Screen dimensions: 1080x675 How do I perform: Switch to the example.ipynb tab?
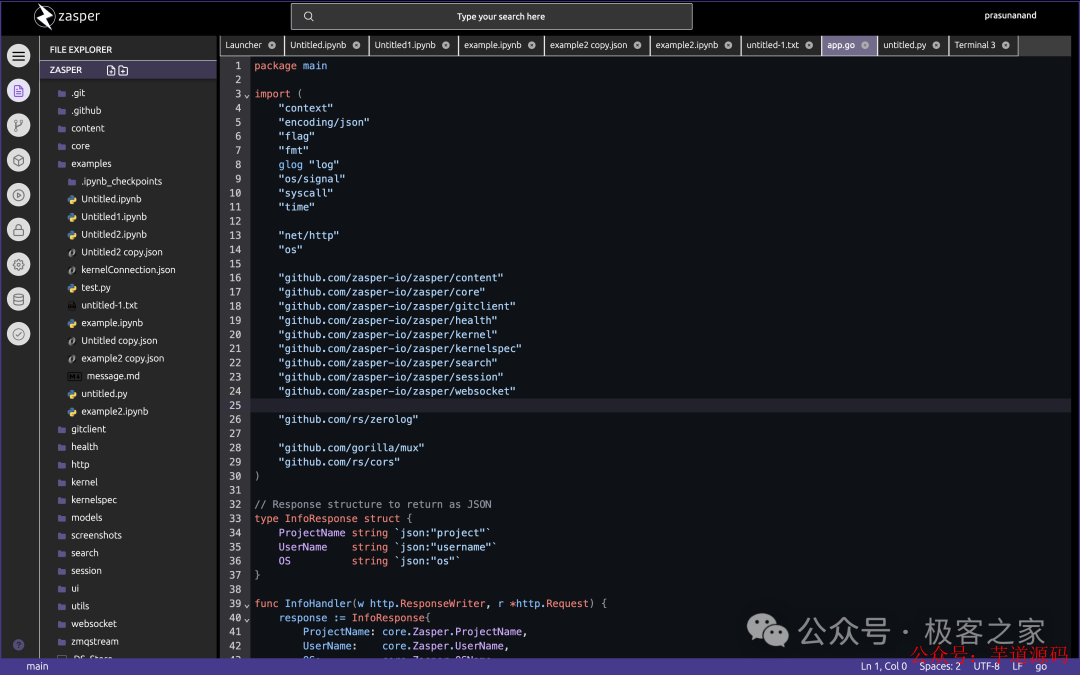pos(492,45)
